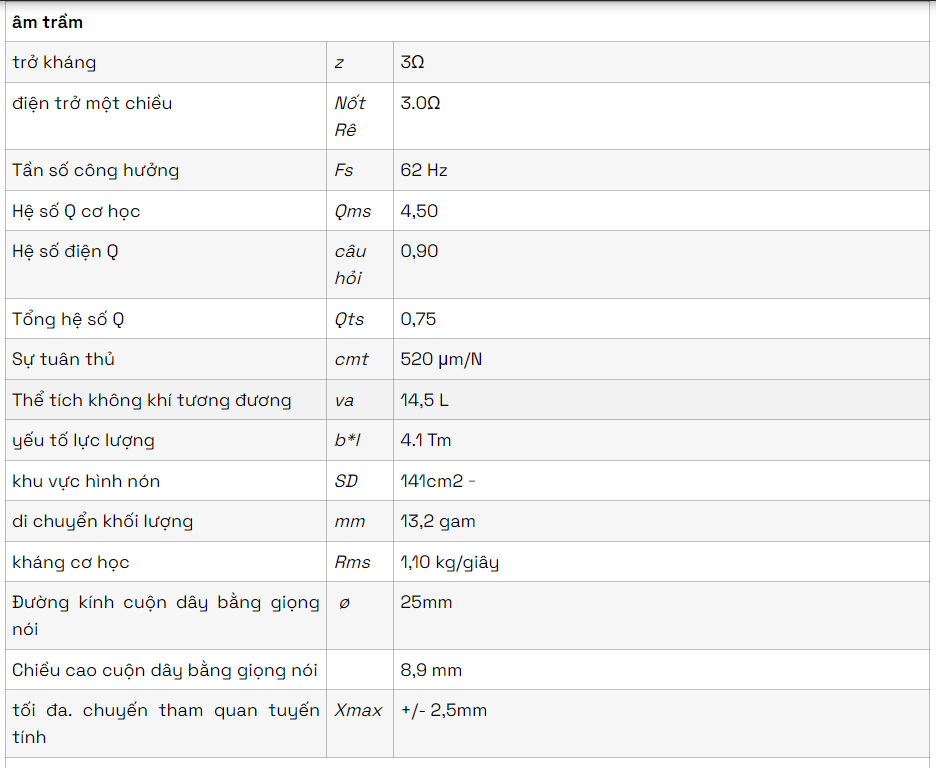The width and height of the screenshot is (936, 768).
Task: Click the 'Tần số cộng hưởng' label
Action: 96,170
